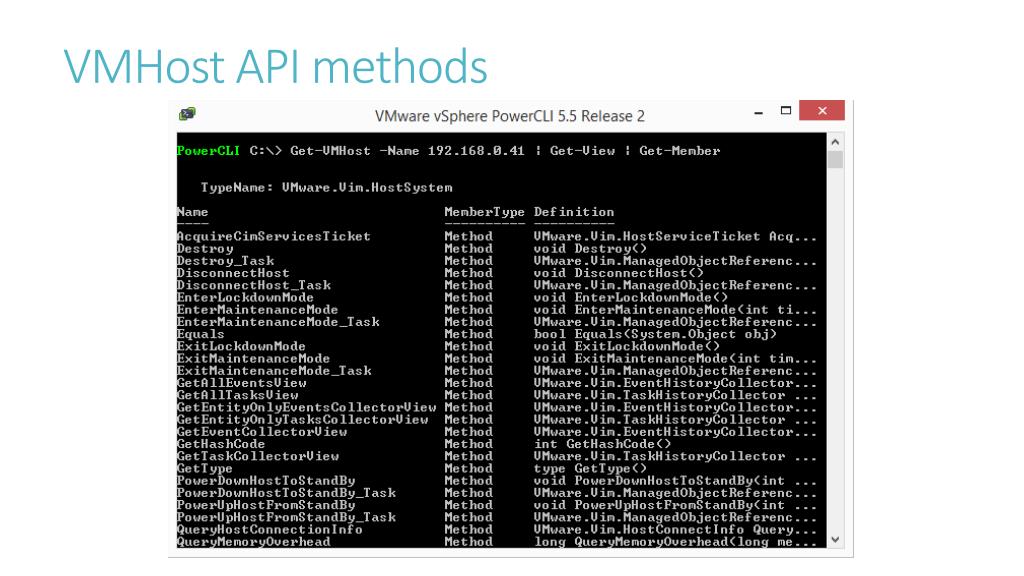Click the bool Equals(System.Object obj) definition
The height and width of the screenshot is (576, 1024).
656,334
